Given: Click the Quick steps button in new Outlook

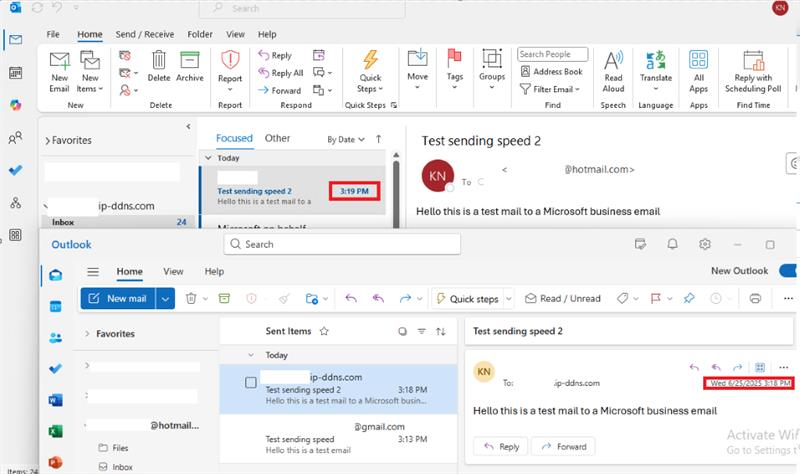Looking at the screenshot, I should tap(468, 299).
